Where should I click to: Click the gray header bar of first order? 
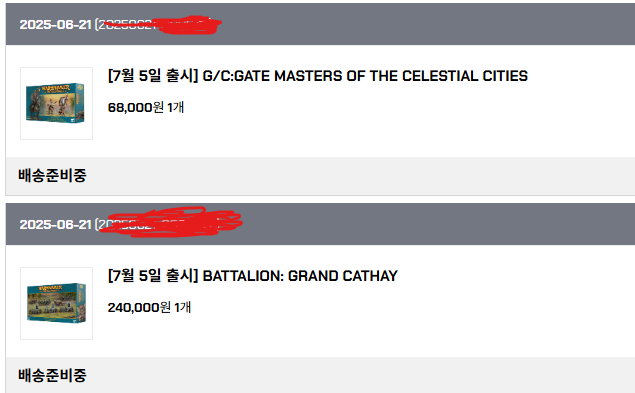tap(320, 24)
